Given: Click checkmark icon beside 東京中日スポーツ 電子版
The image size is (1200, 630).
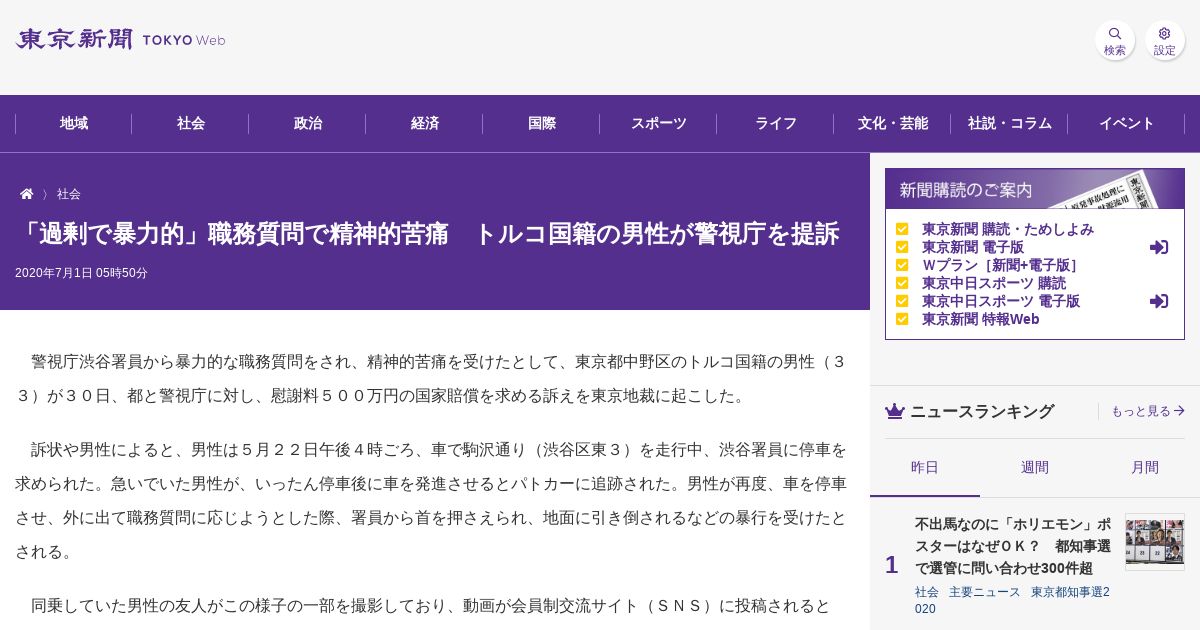Looking at the screenshot, I should pos(902,301).
